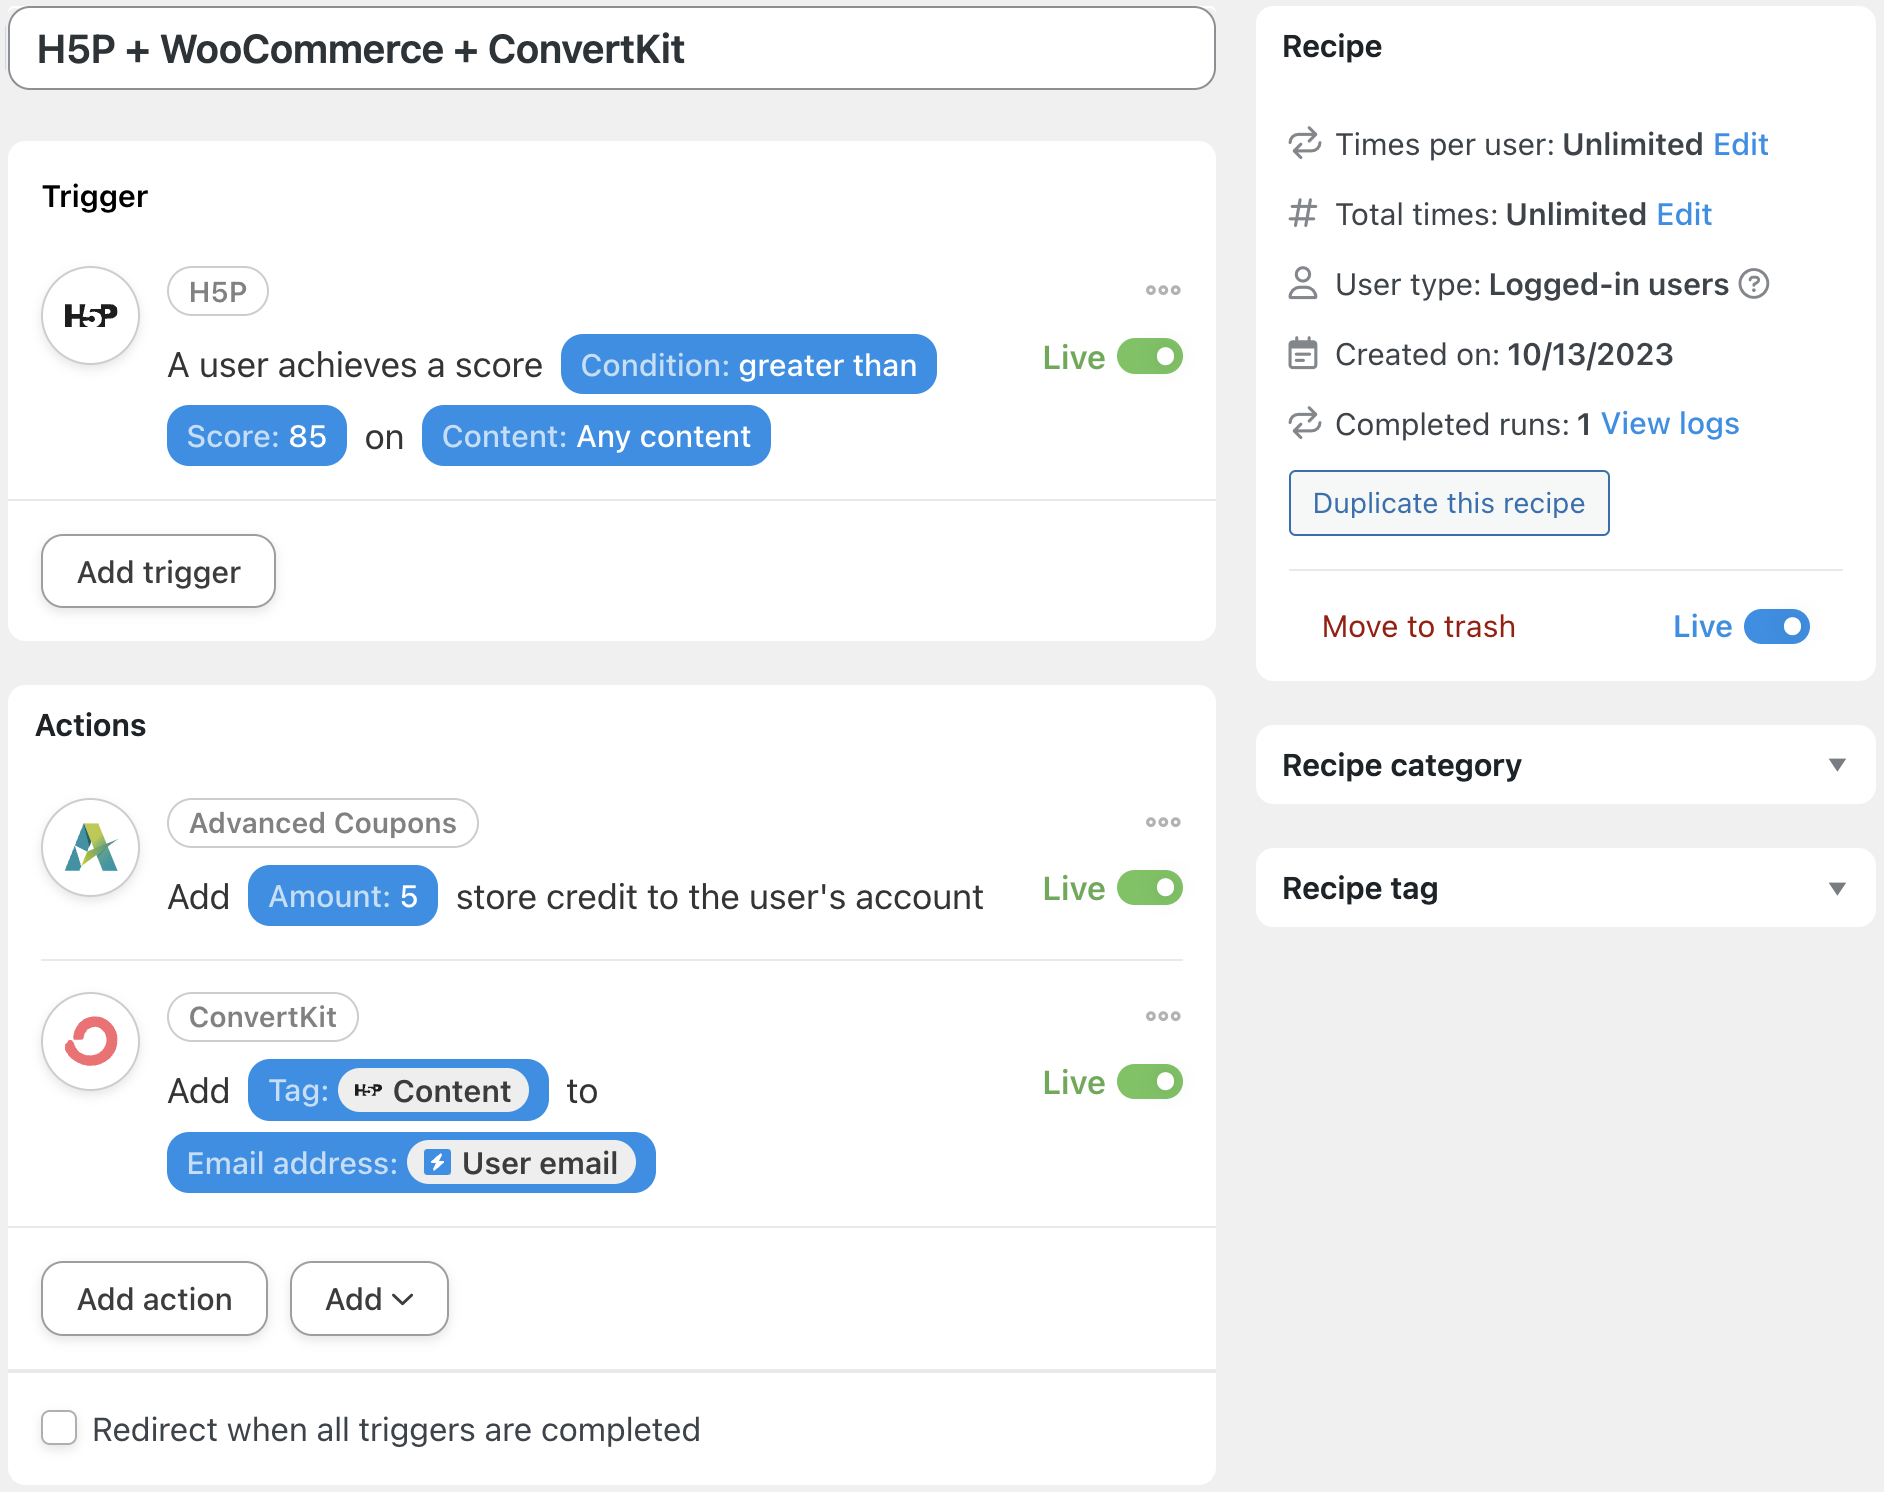
Task: Disable the H5P trigger Live toggle
Action: (x=1149, y=357)
